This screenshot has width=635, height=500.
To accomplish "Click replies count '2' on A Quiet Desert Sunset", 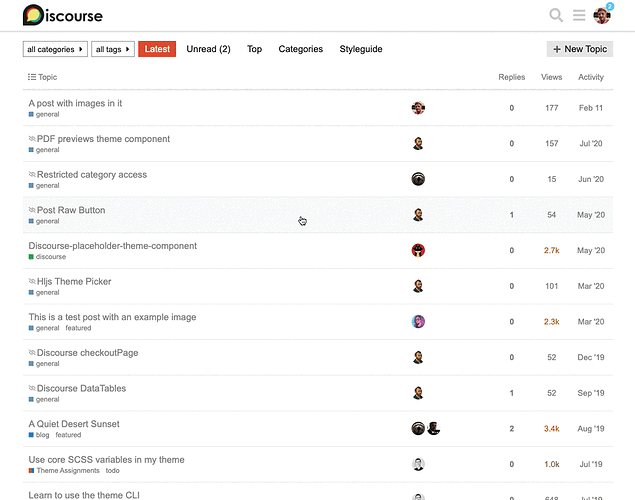I will (511, 429).
